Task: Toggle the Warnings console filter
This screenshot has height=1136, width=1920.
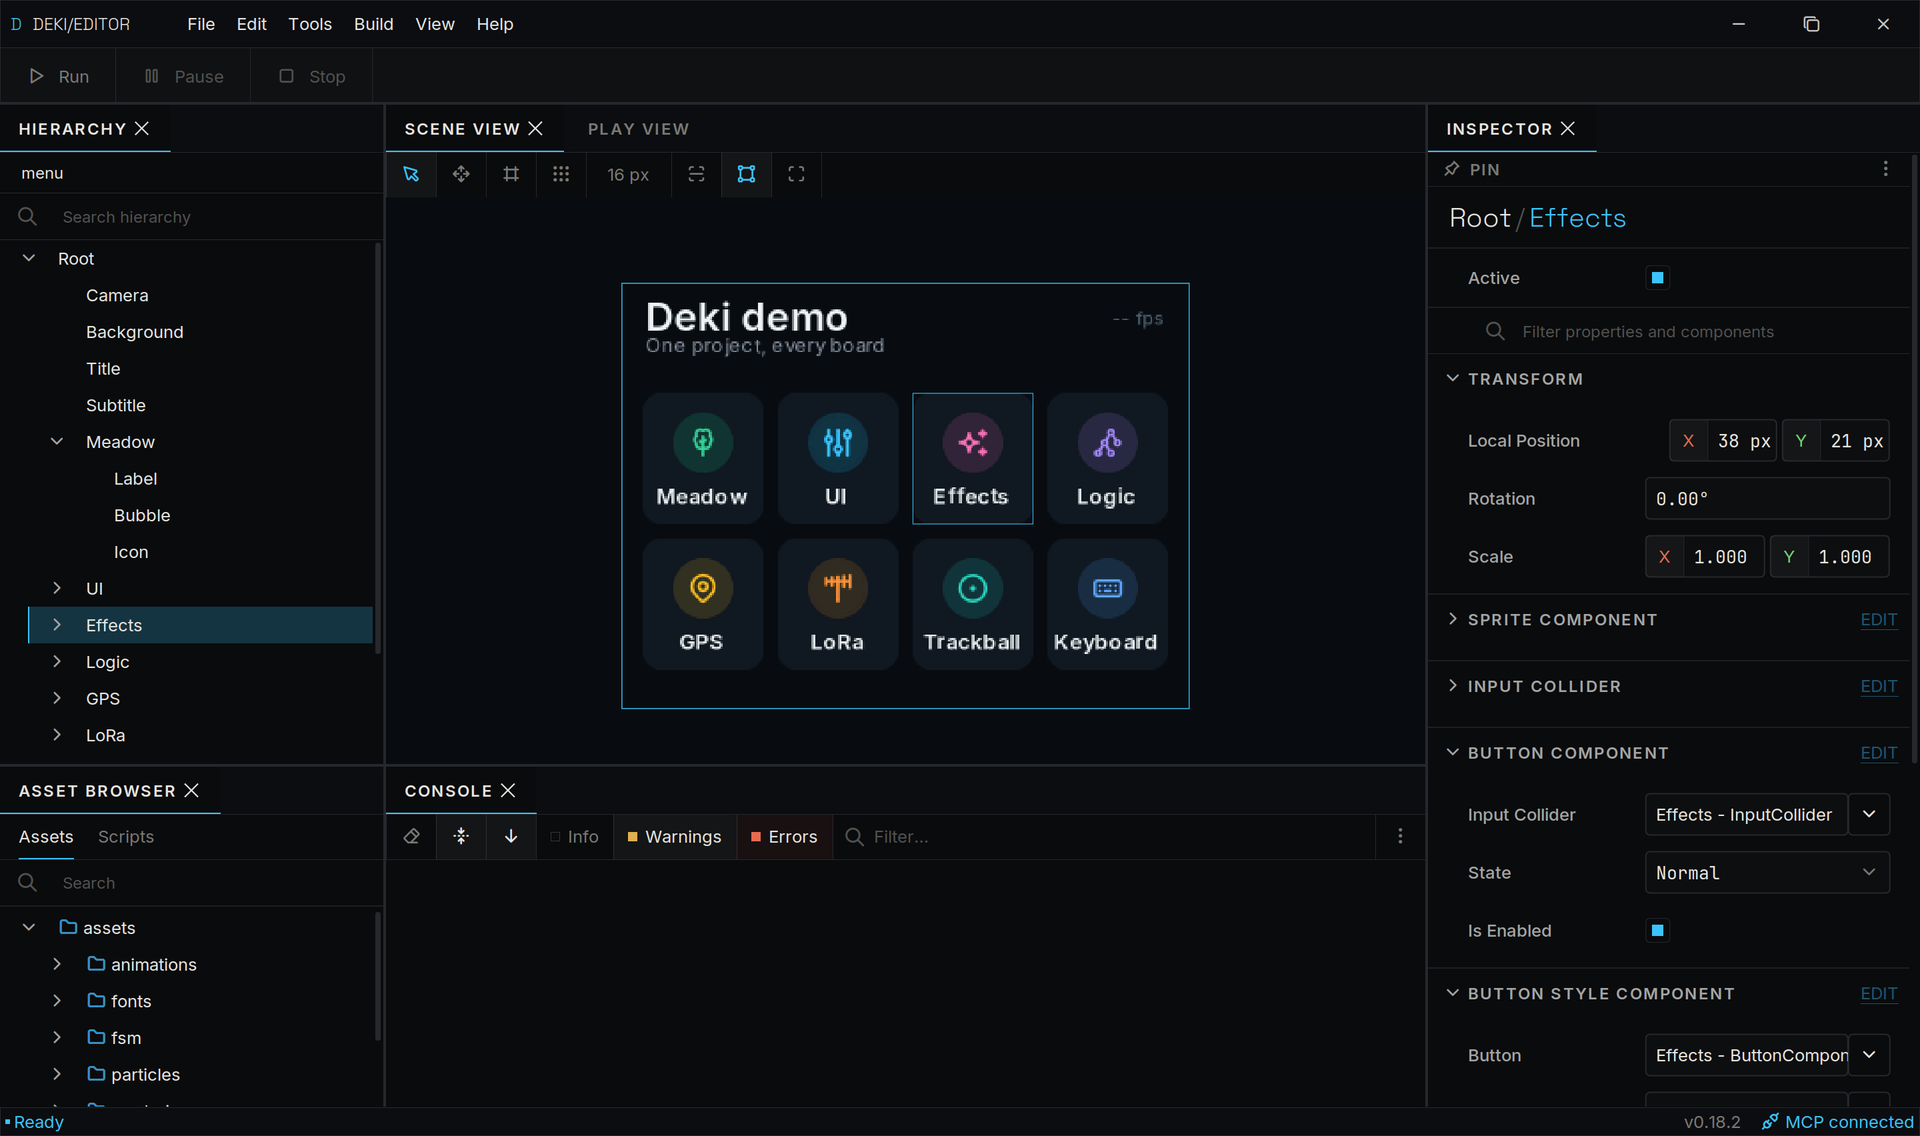Action: click(674, 836)
